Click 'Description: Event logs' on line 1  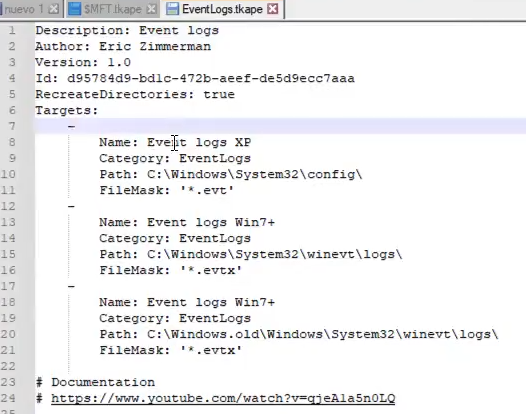pyautogui.click(x=127, y=31)
